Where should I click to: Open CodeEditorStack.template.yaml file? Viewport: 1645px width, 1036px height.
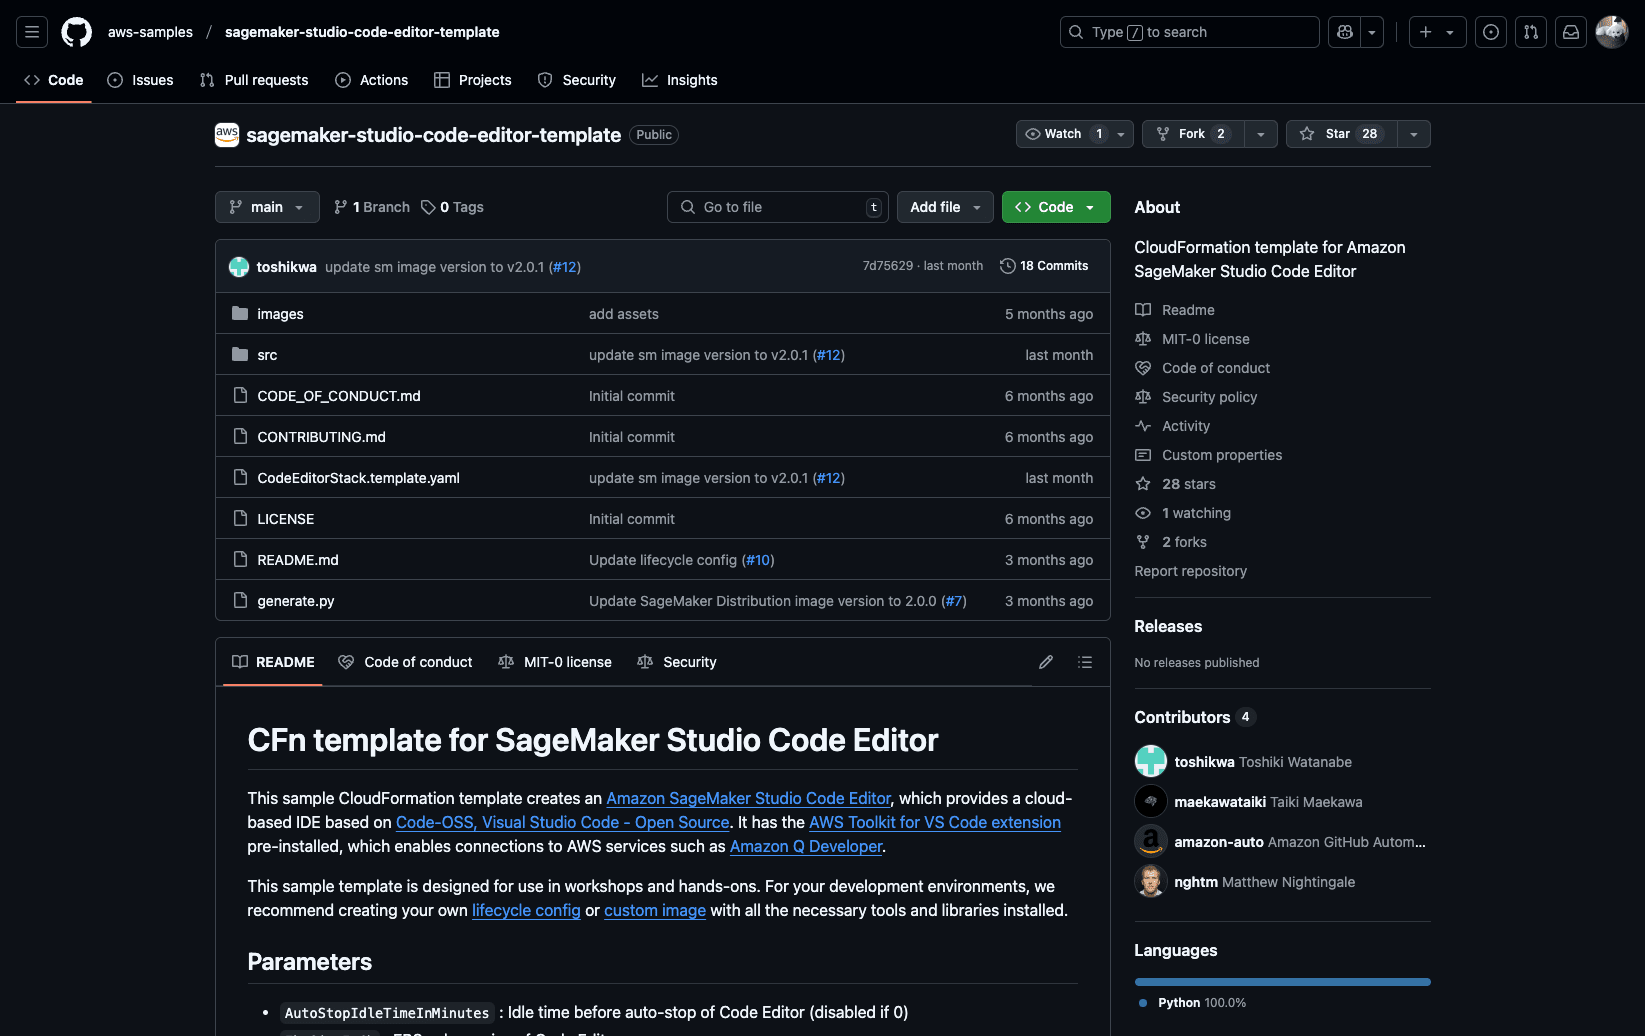(358, 478)
